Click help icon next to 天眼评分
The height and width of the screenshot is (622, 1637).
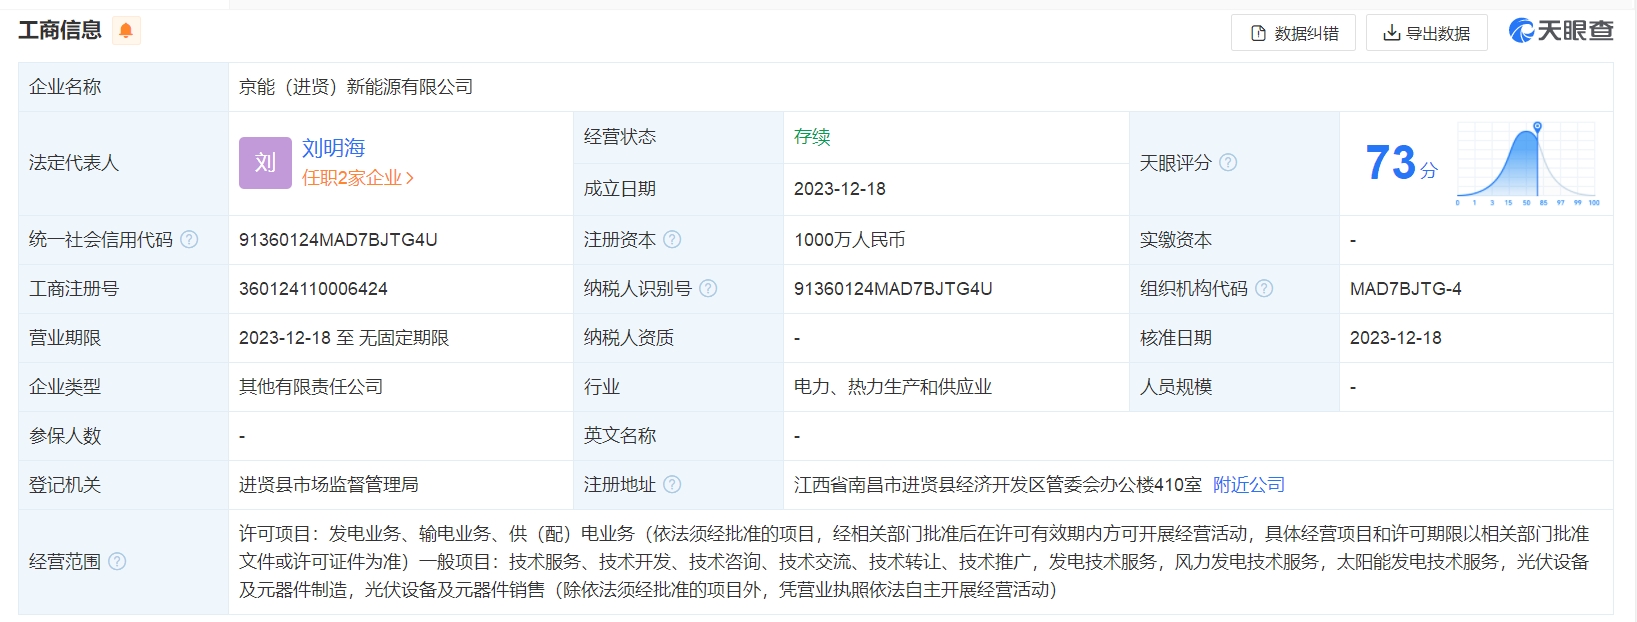1228,162
